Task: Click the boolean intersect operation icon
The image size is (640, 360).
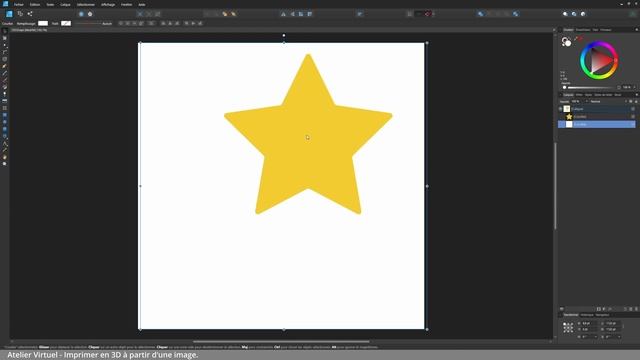Action: (x=498, y=14)
